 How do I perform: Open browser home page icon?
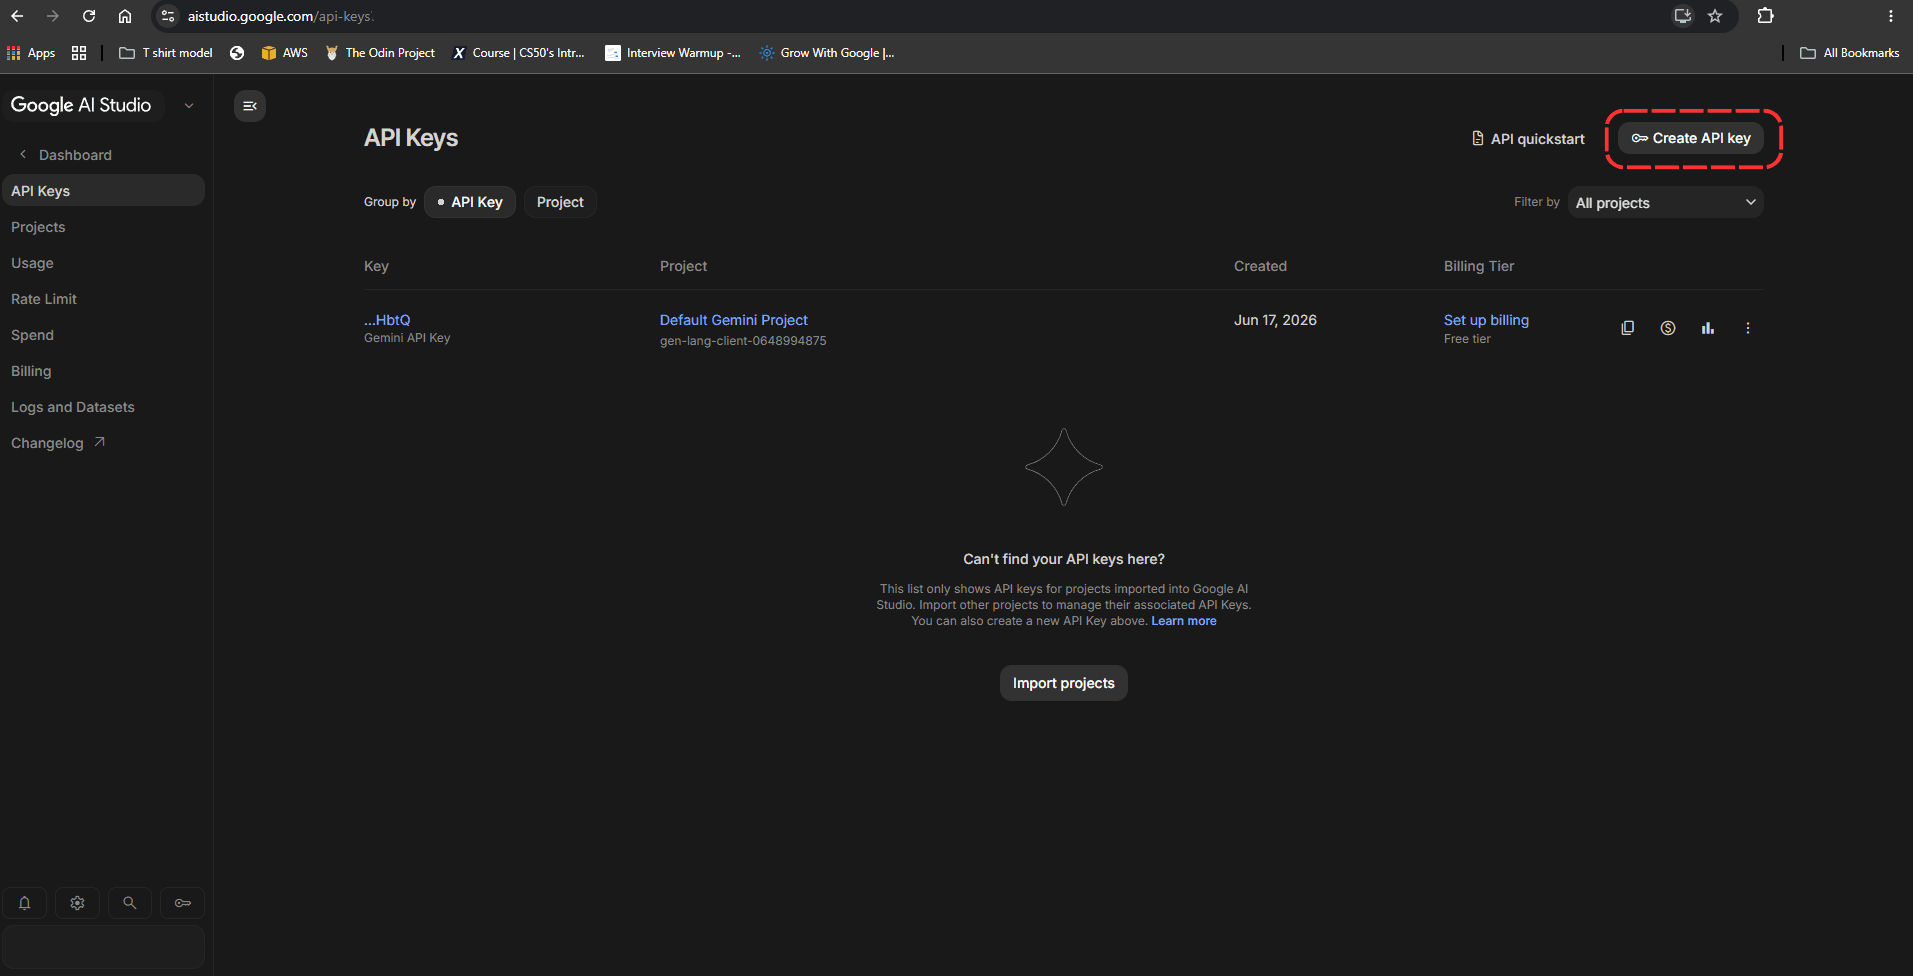click(x=125, y=16)
